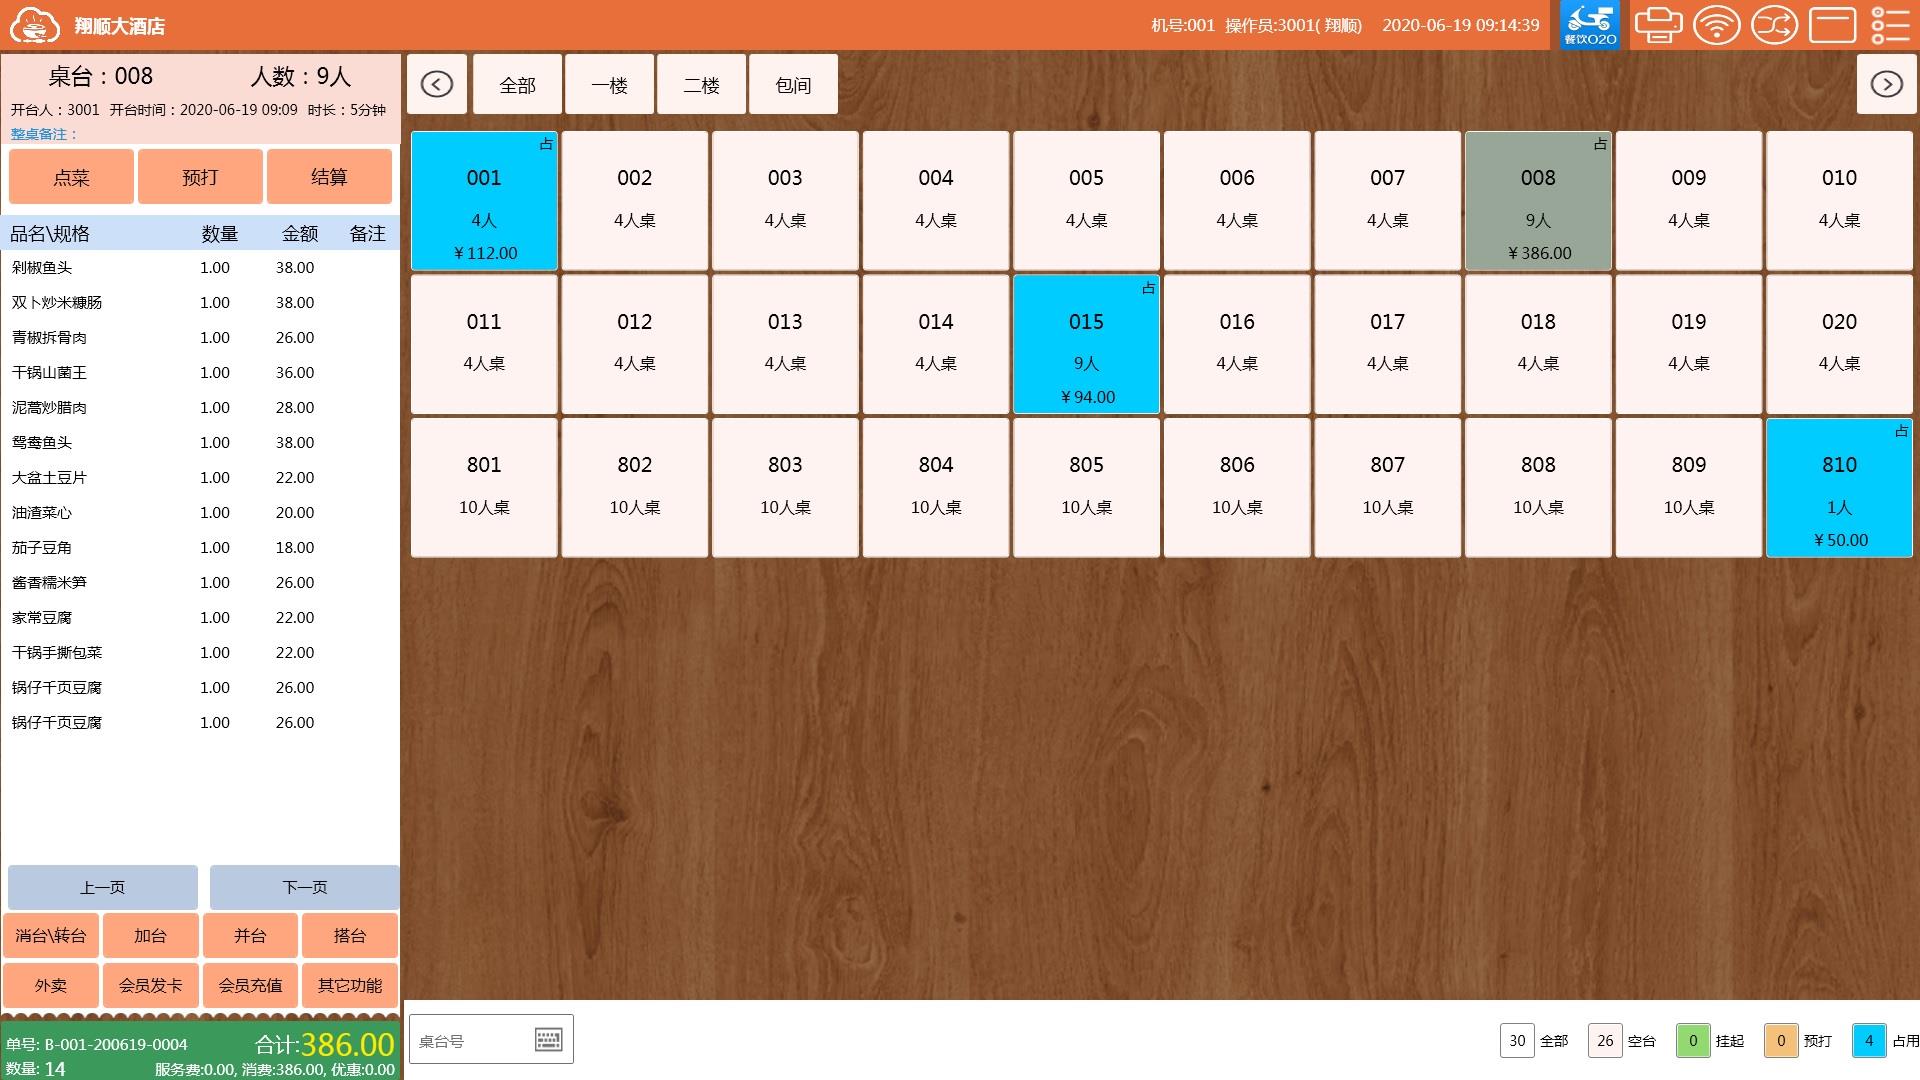Click the printer icon in top bar

pos(1658,25)
